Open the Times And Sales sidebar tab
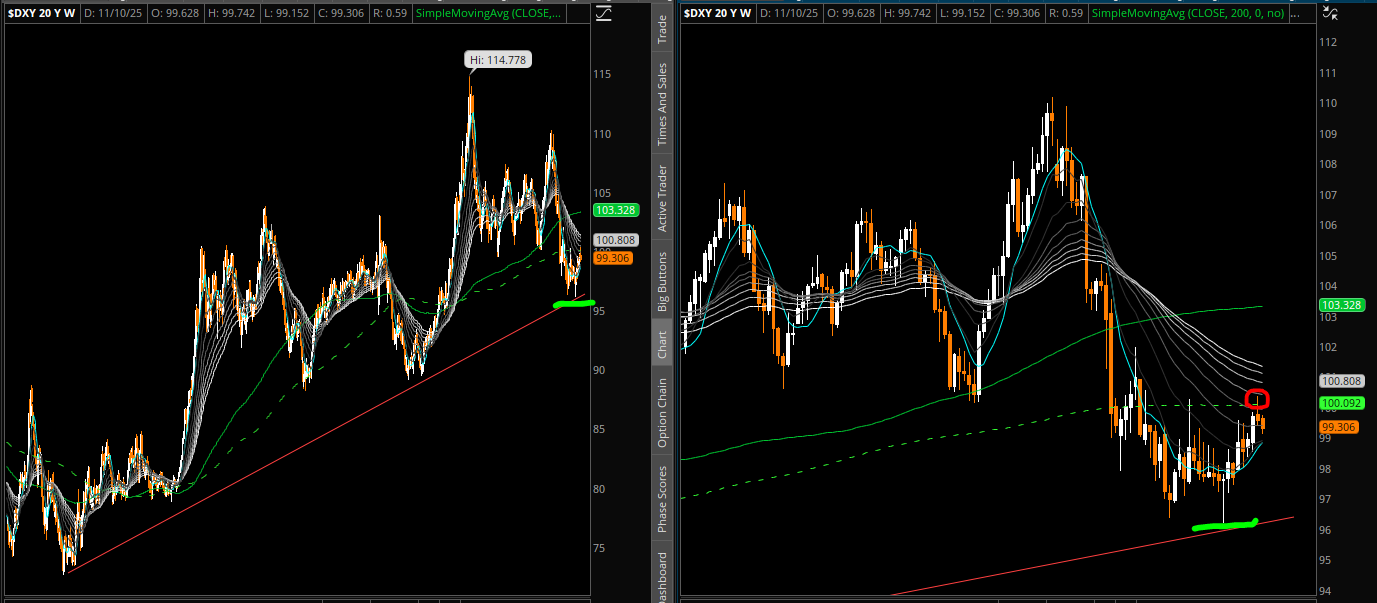1377x603 pixels. tap(662, 104)
